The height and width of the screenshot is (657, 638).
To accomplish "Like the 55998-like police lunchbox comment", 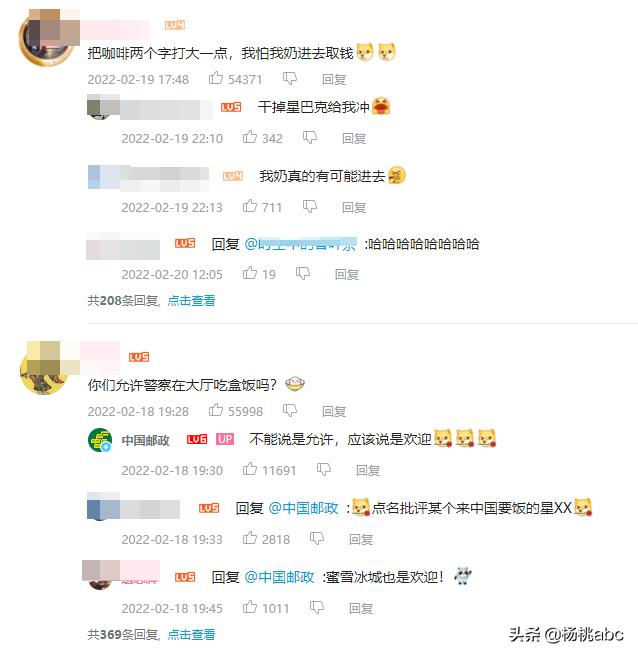I will point(216,410).
